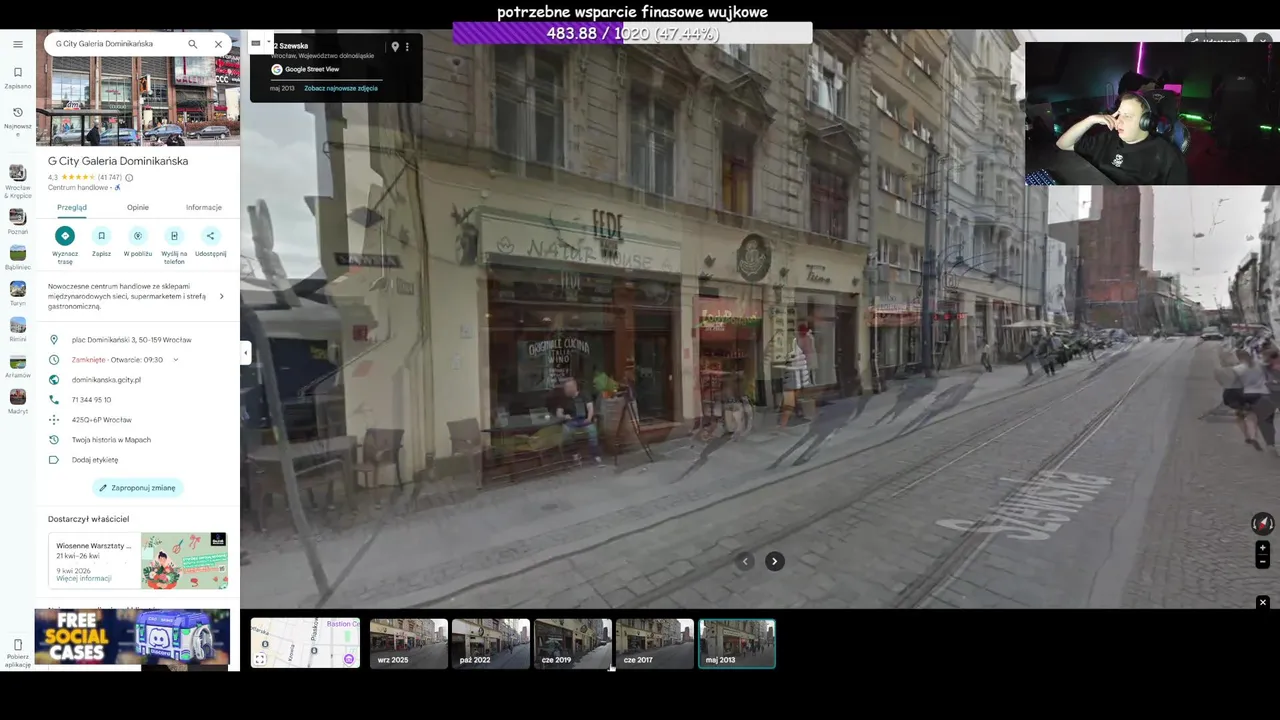This screenshot has height=720, width=1280.
Task: Open the gallery header photo
Action: (138, 101)
